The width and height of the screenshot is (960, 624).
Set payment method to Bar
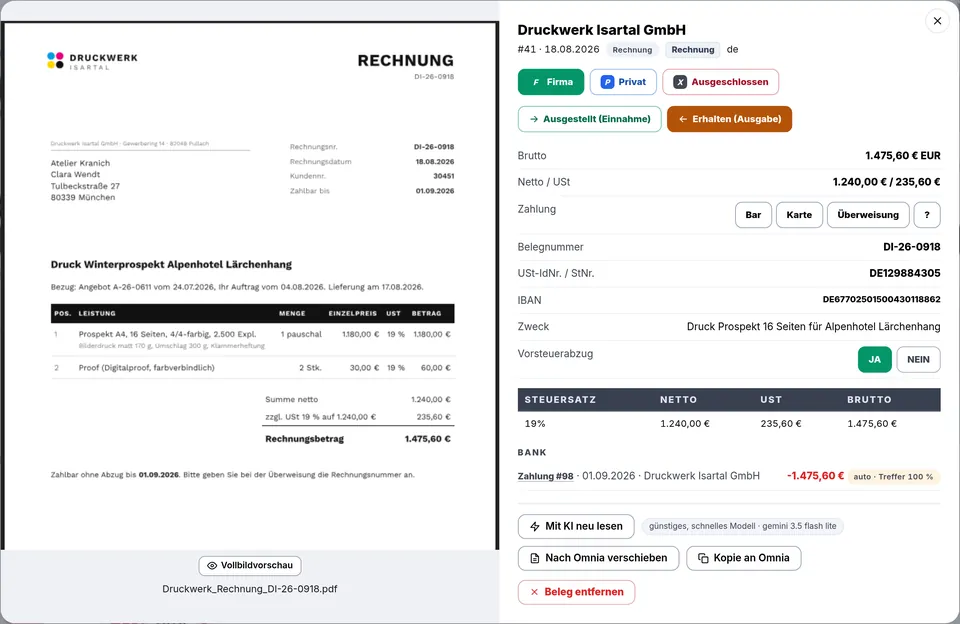(x=753, y=215)
